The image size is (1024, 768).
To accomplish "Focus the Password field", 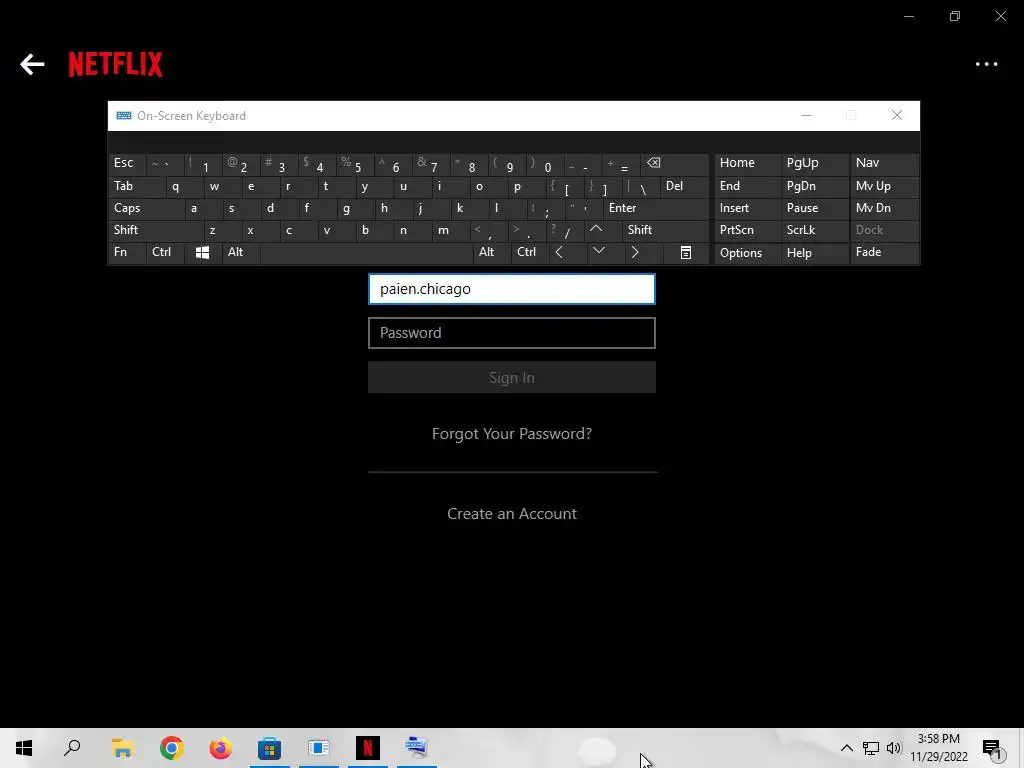I will 511,333.
